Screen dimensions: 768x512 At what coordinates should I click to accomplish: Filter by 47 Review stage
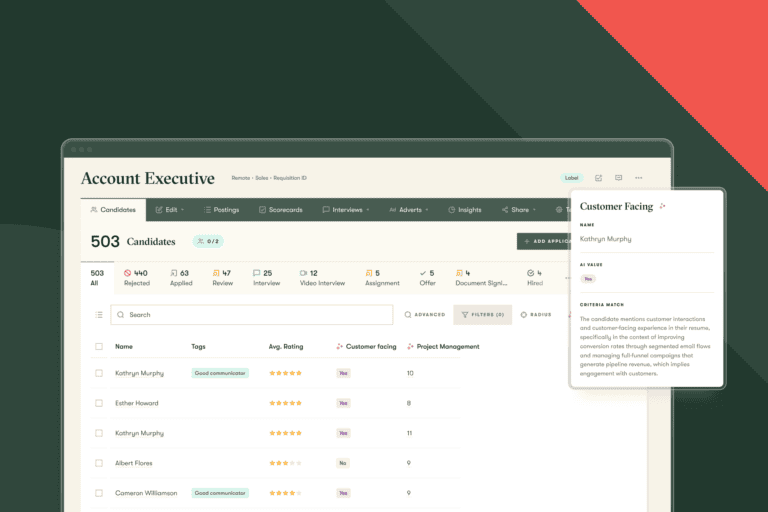[x=222, y=278]
